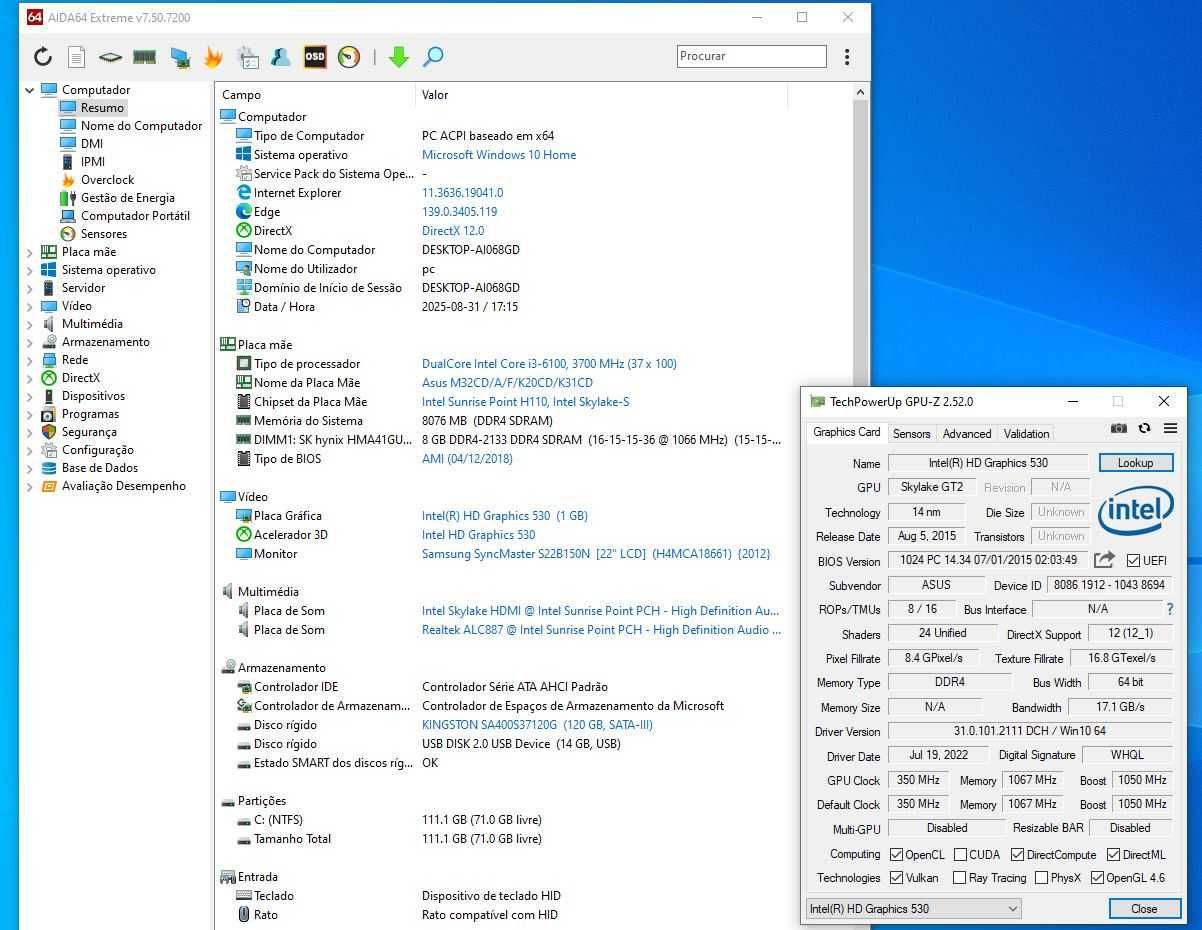Select Overclock in the tree
1202x930 pixels.
tap(107, 180)
